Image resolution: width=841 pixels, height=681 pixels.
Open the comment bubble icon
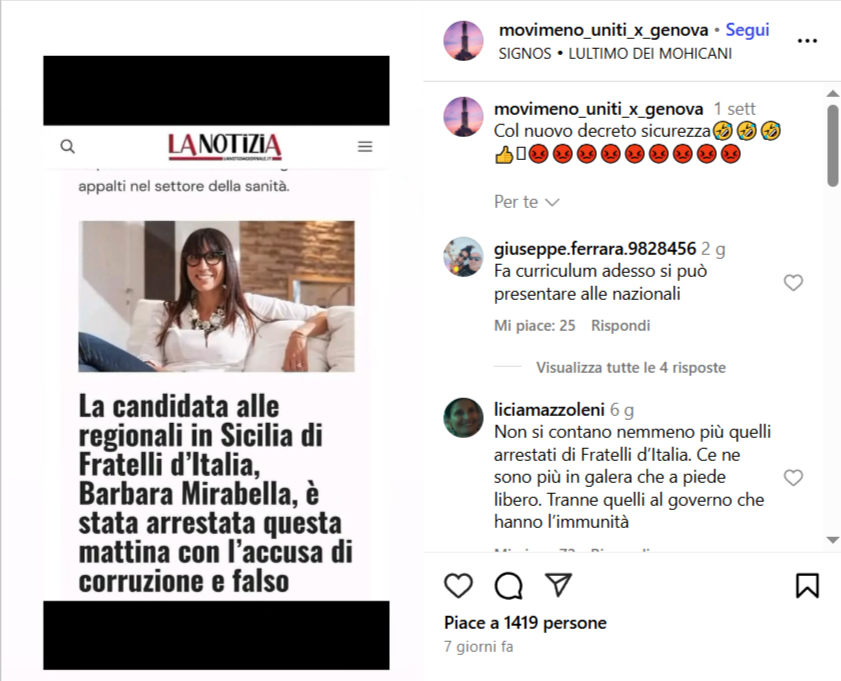pos(508,585)
